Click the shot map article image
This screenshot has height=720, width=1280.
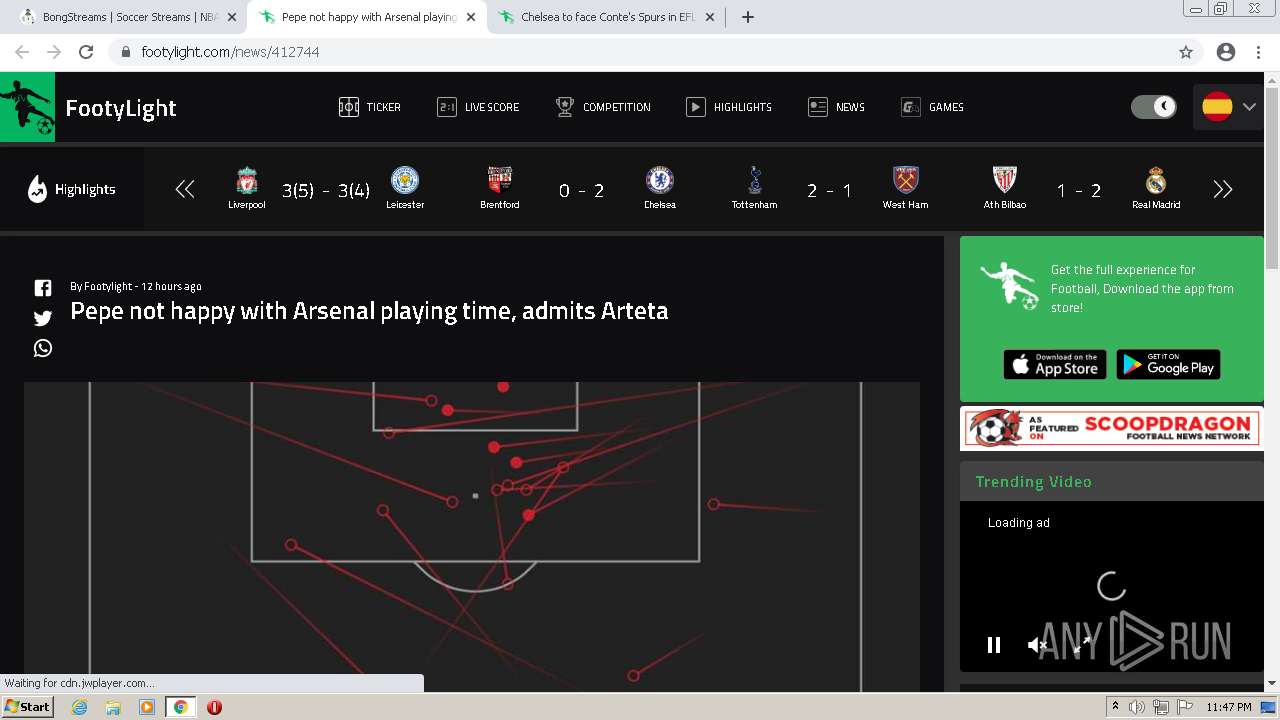point(472,536)
